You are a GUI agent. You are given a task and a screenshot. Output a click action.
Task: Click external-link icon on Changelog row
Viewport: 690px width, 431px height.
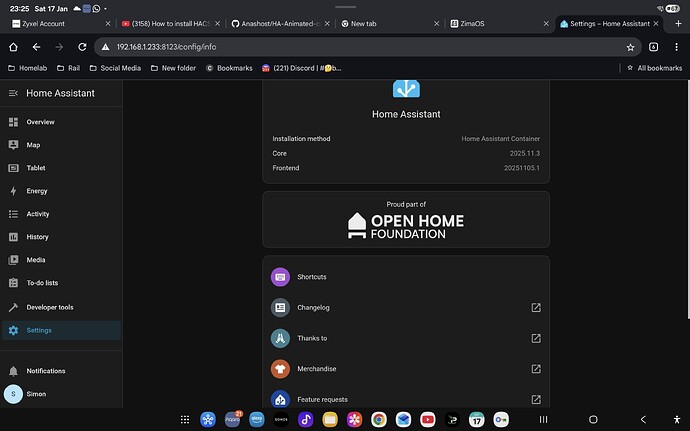536,307
